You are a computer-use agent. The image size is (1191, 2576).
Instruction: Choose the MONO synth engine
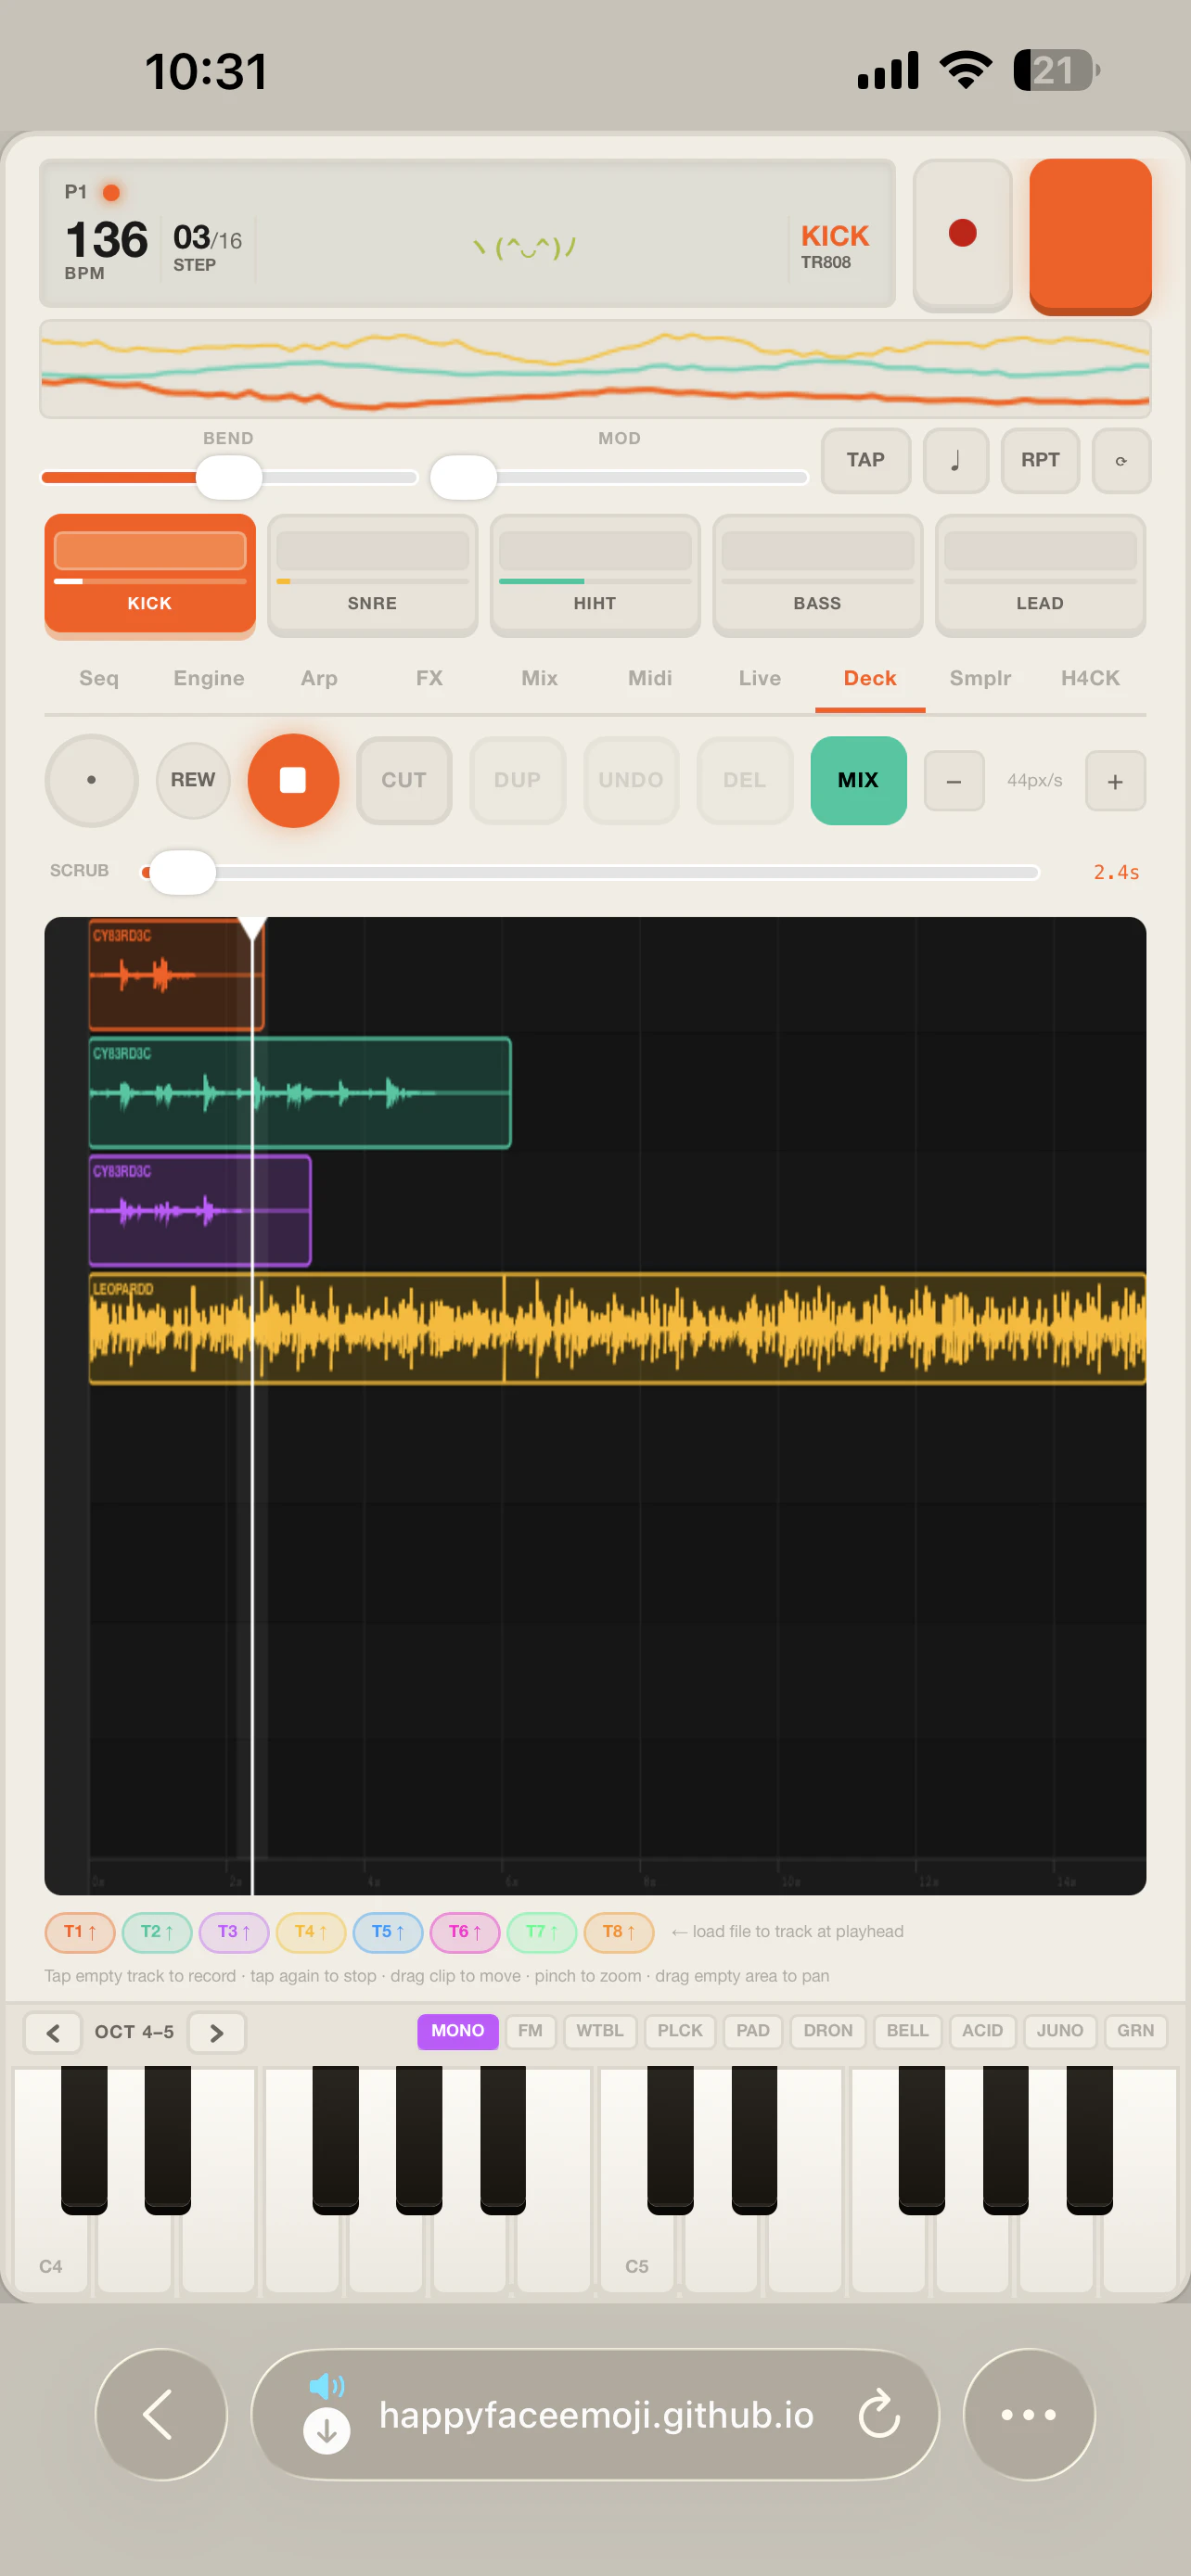(457, 2031)
